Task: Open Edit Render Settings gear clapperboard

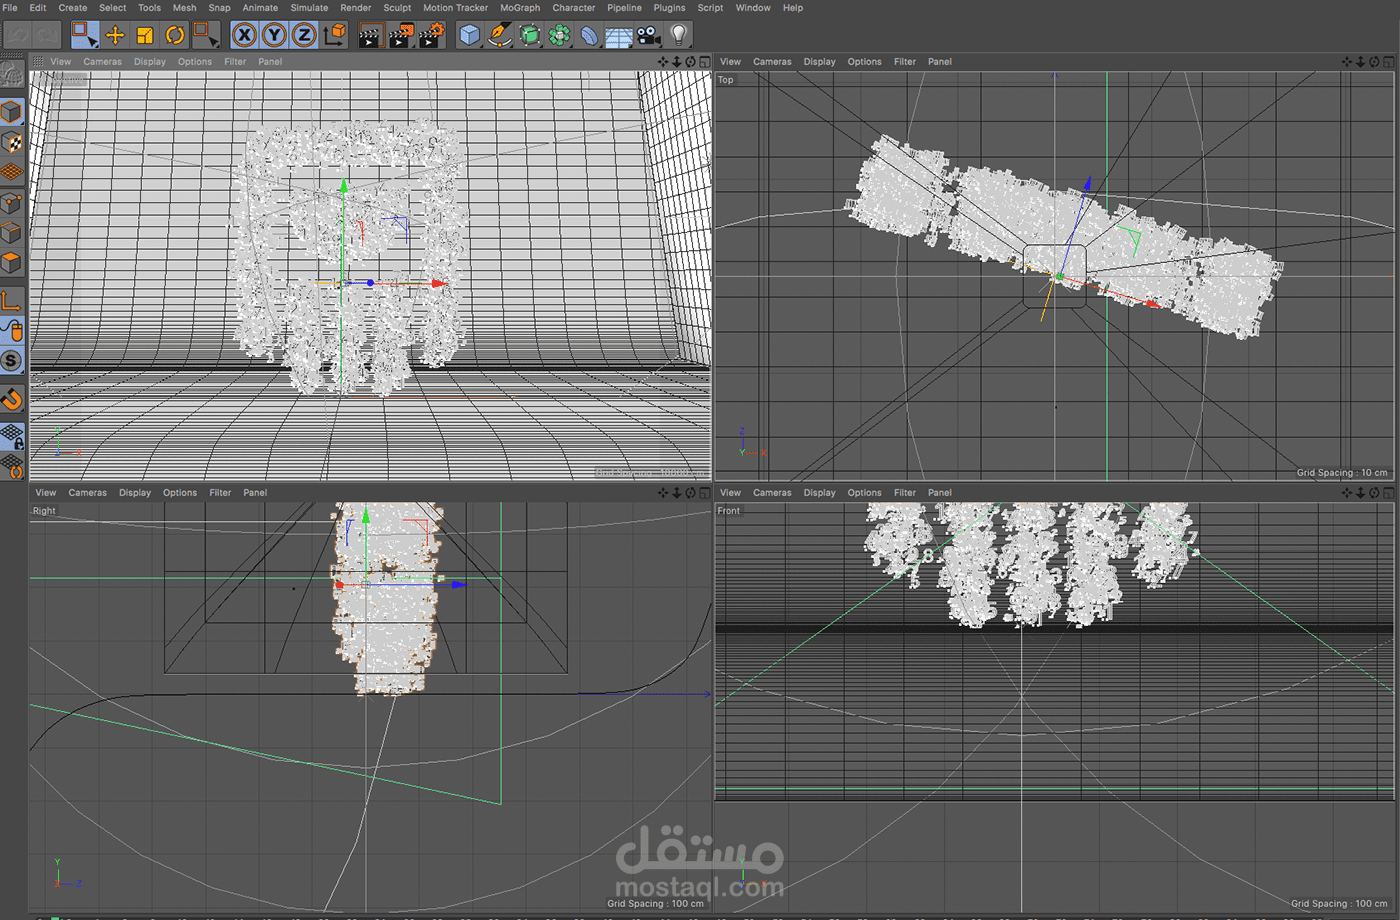Action: tap(431, 36)
